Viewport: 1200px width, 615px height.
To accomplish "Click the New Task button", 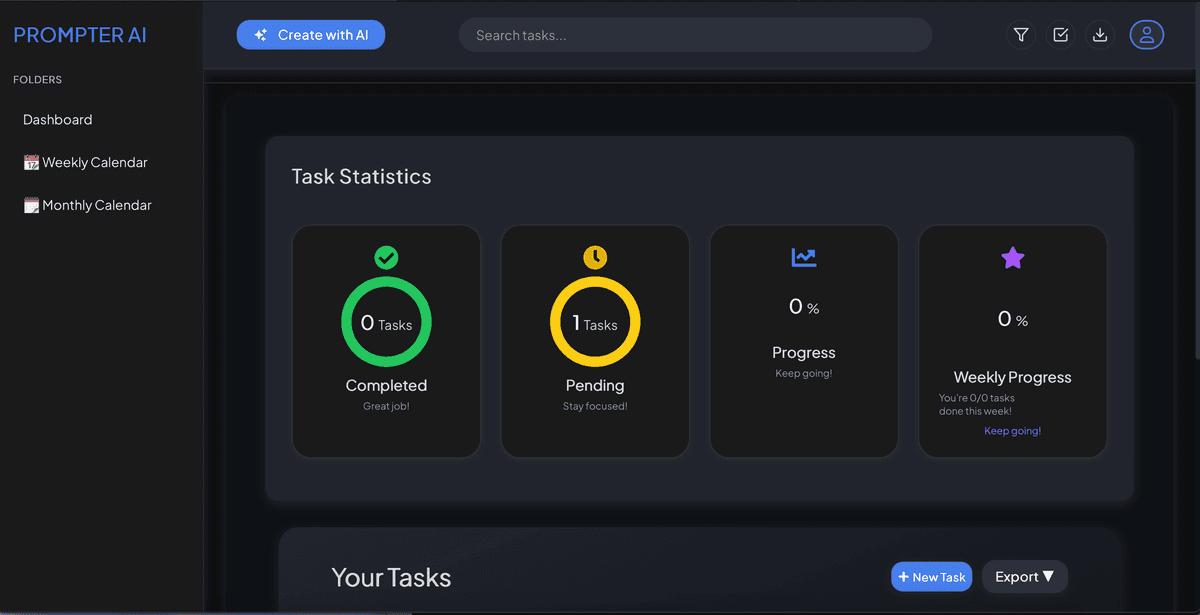I will pyautogui.click(x=931, y=576).
